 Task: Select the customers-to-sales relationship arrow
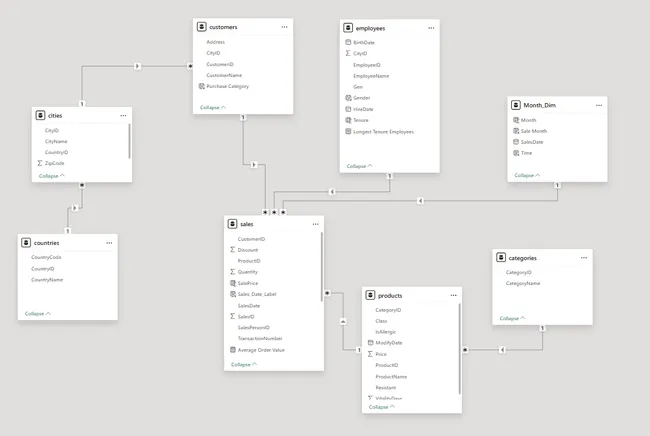tap(254, 165)
